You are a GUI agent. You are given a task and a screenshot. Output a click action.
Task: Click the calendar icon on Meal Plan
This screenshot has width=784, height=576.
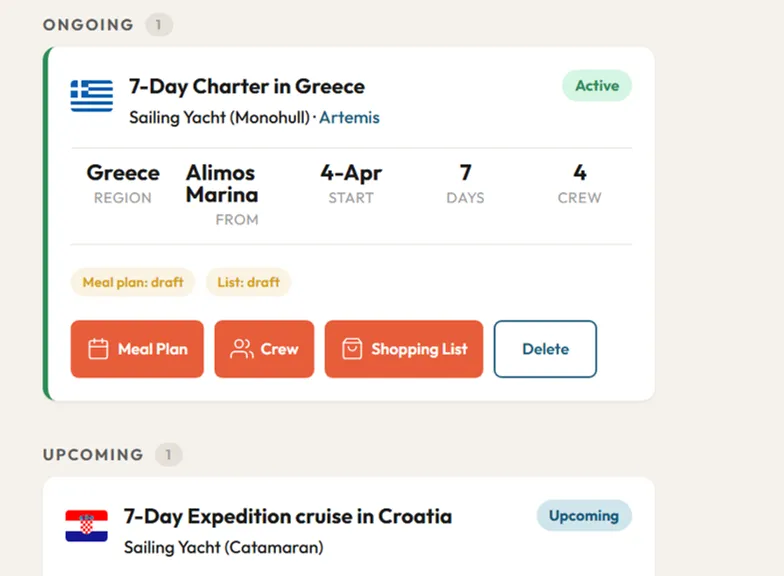tap(98, 349)
